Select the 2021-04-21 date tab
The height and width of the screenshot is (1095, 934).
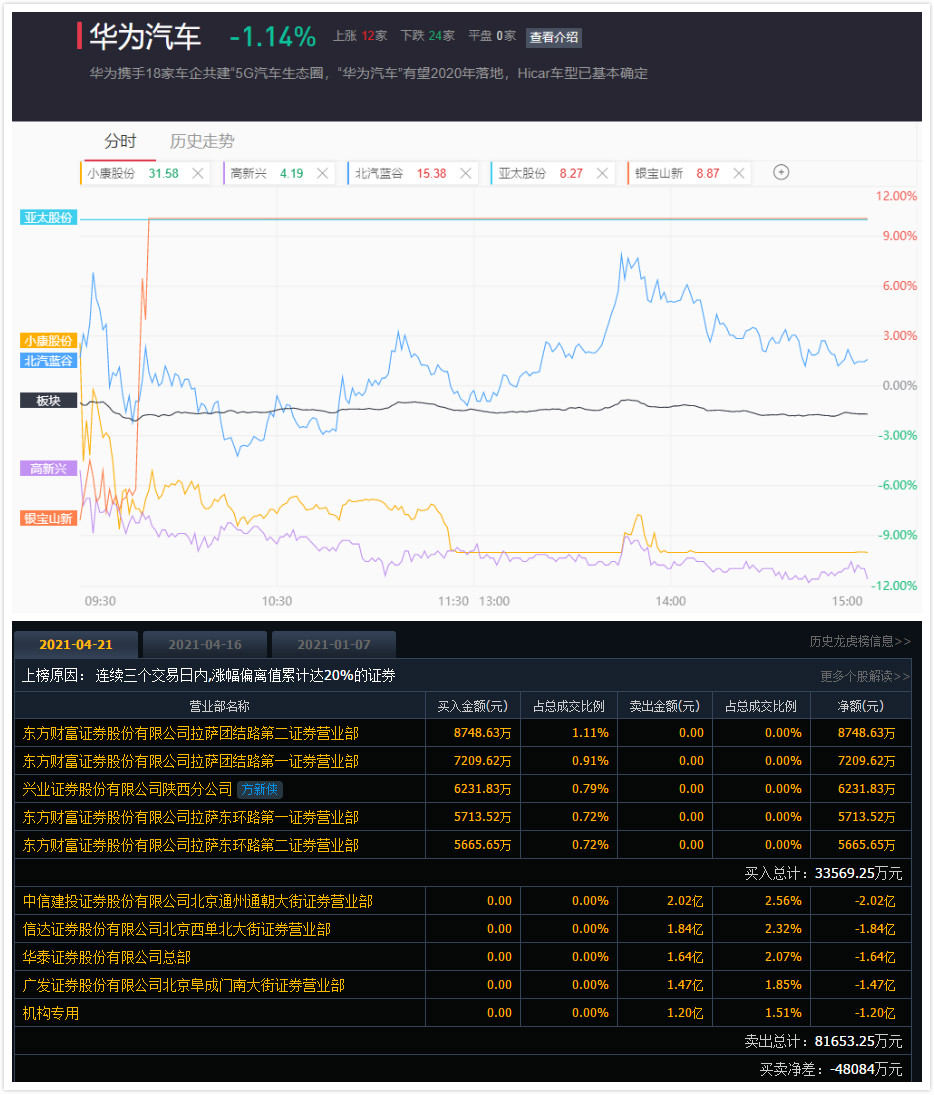point(76,645)
